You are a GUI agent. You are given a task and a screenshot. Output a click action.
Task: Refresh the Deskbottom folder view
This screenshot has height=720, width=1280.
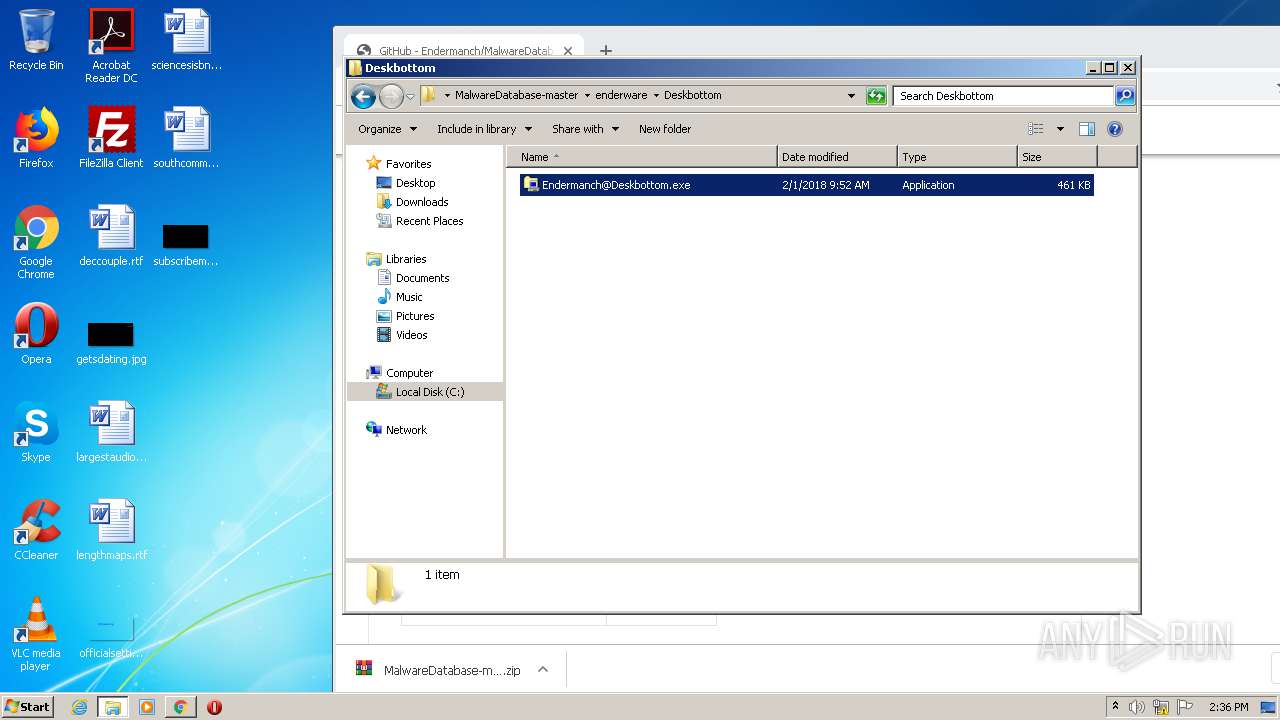click(876, 96)
